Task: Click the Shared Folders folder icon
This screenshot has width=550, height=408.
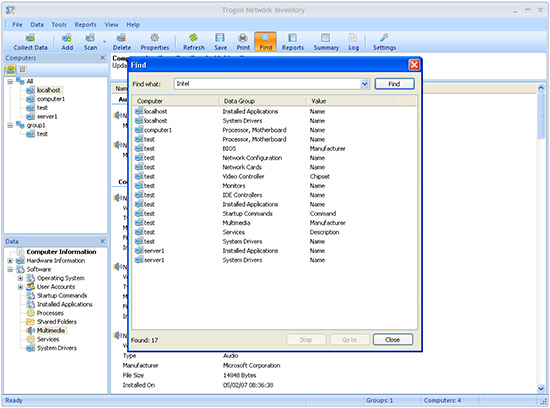Action: 31,322
